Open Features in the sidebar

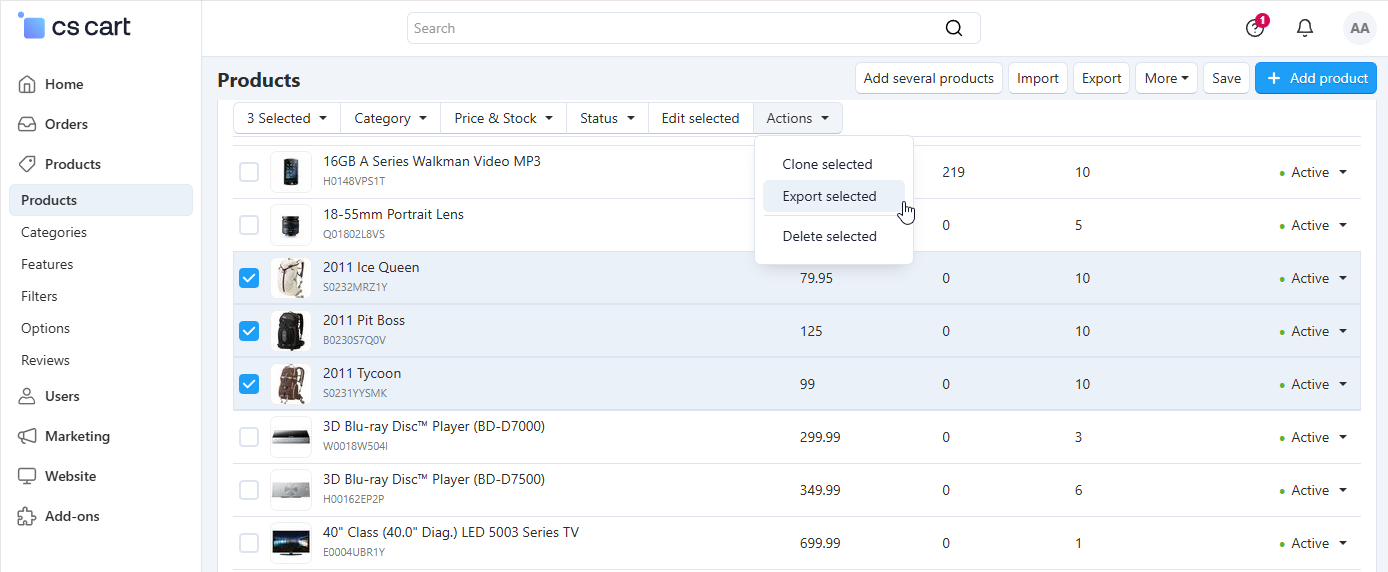point(47,264)
